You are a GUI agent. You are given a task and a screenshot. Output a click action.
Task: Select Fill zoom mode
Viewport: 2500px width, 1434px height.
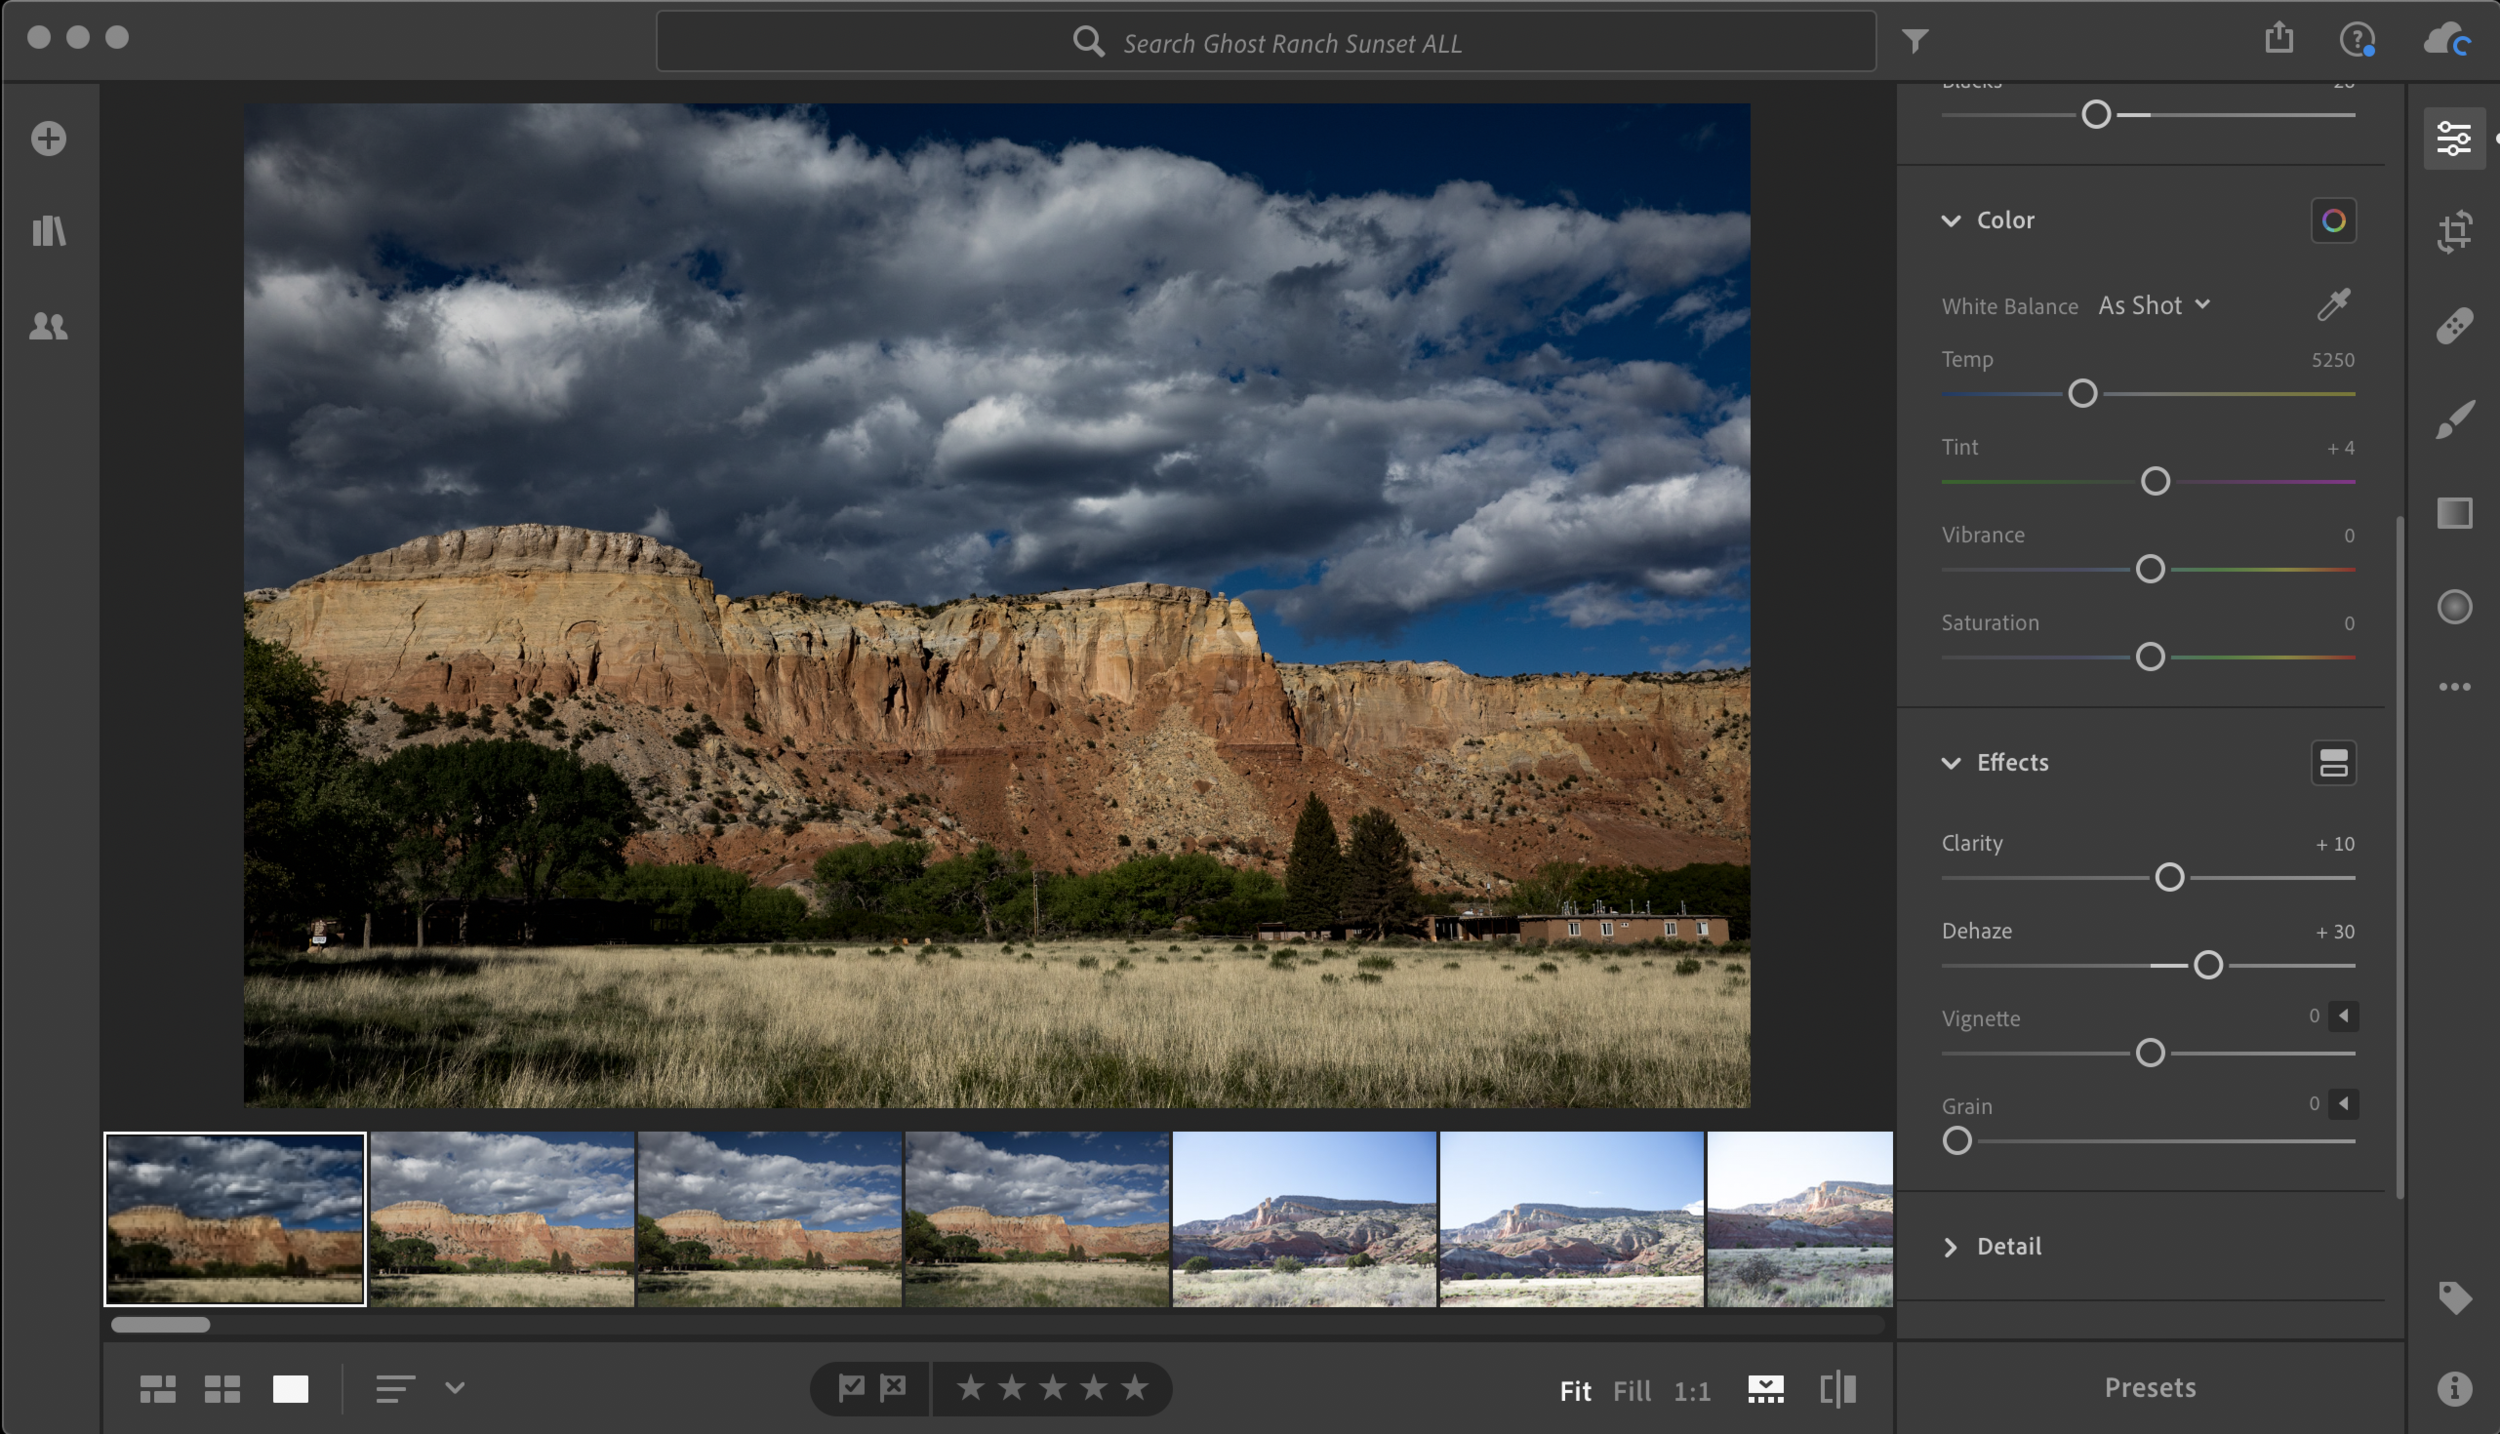click(x=1632, y=1391)
